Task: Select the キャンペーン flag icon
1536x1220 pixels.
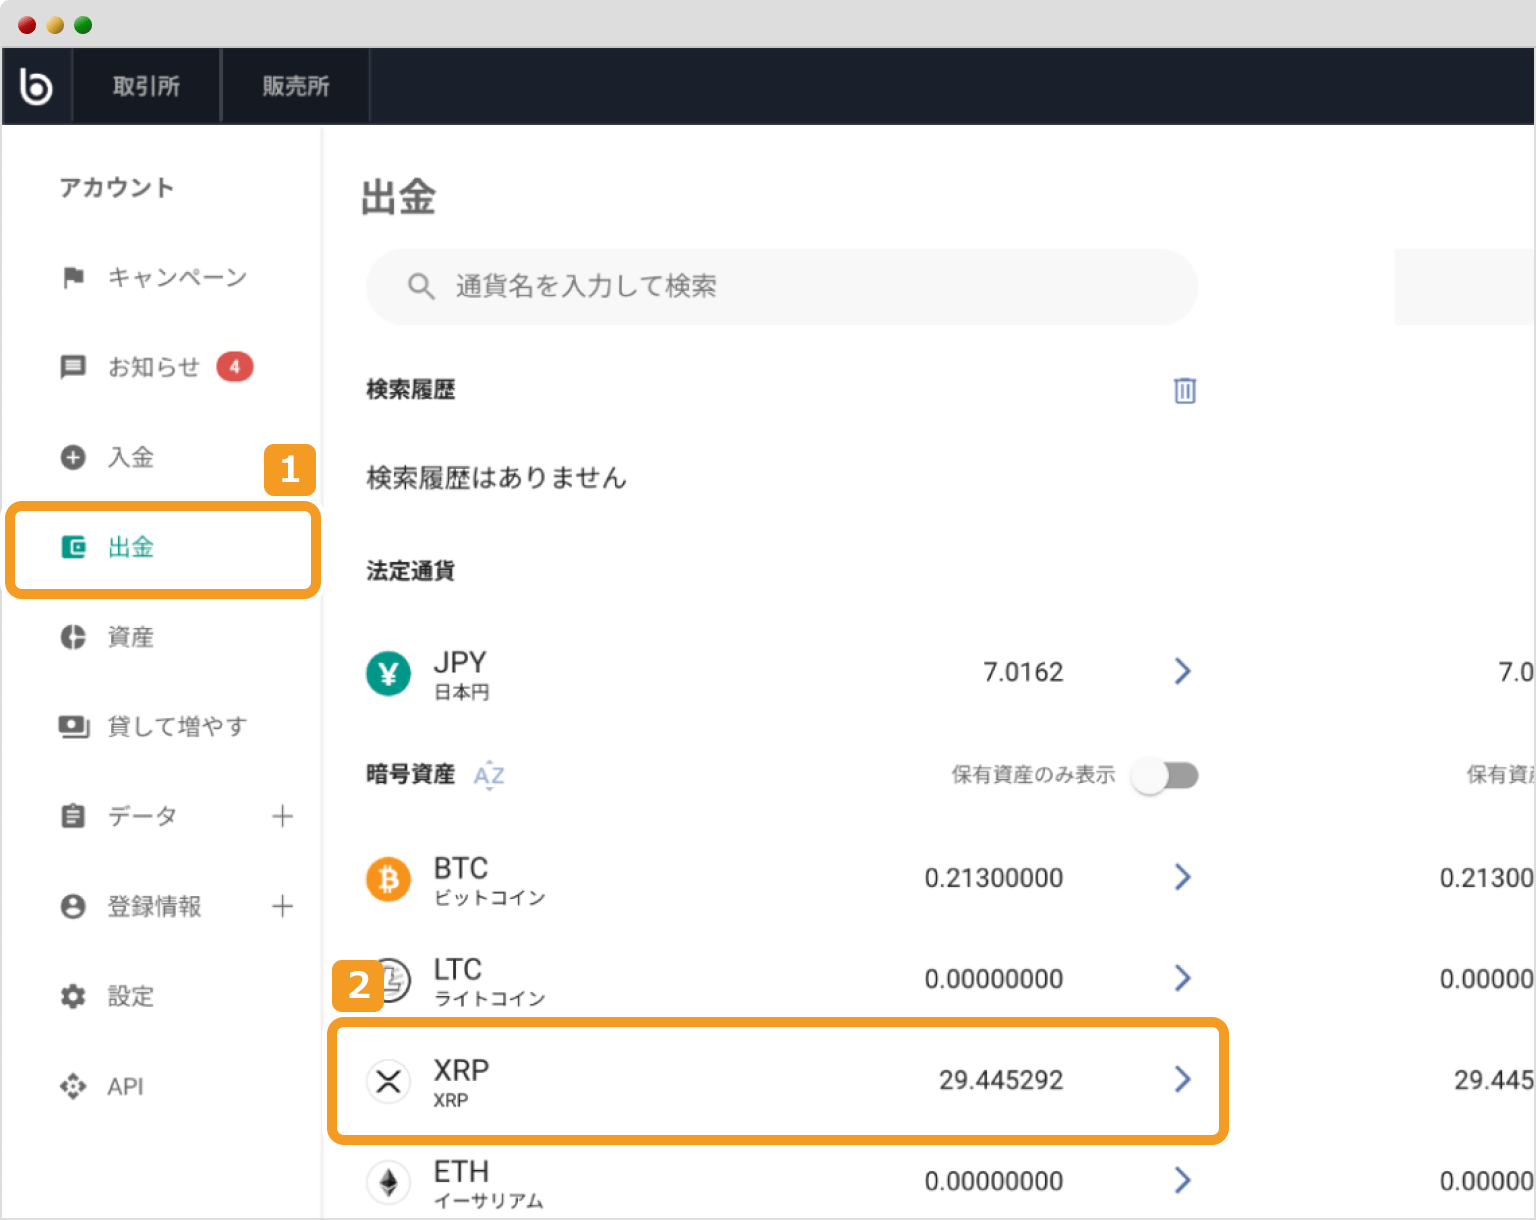Action: (73, 278)
